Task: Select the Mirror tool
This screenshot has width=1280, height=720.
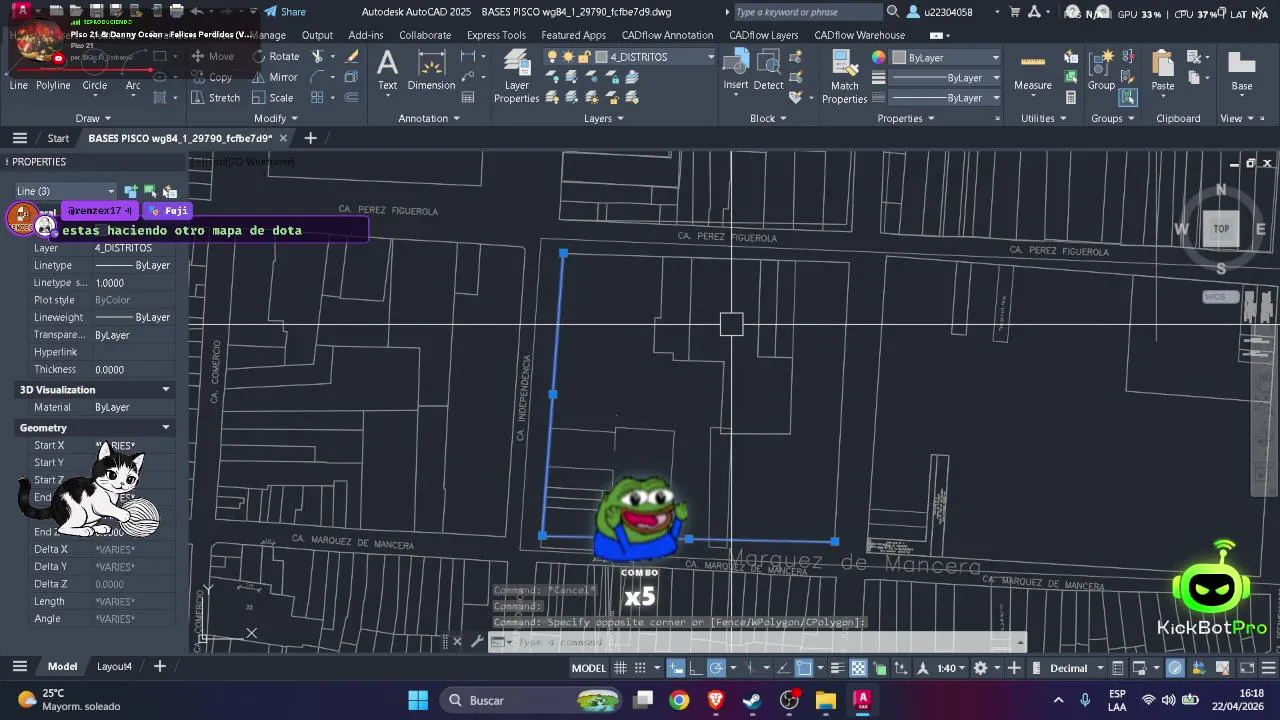Action: click(275, 77)
